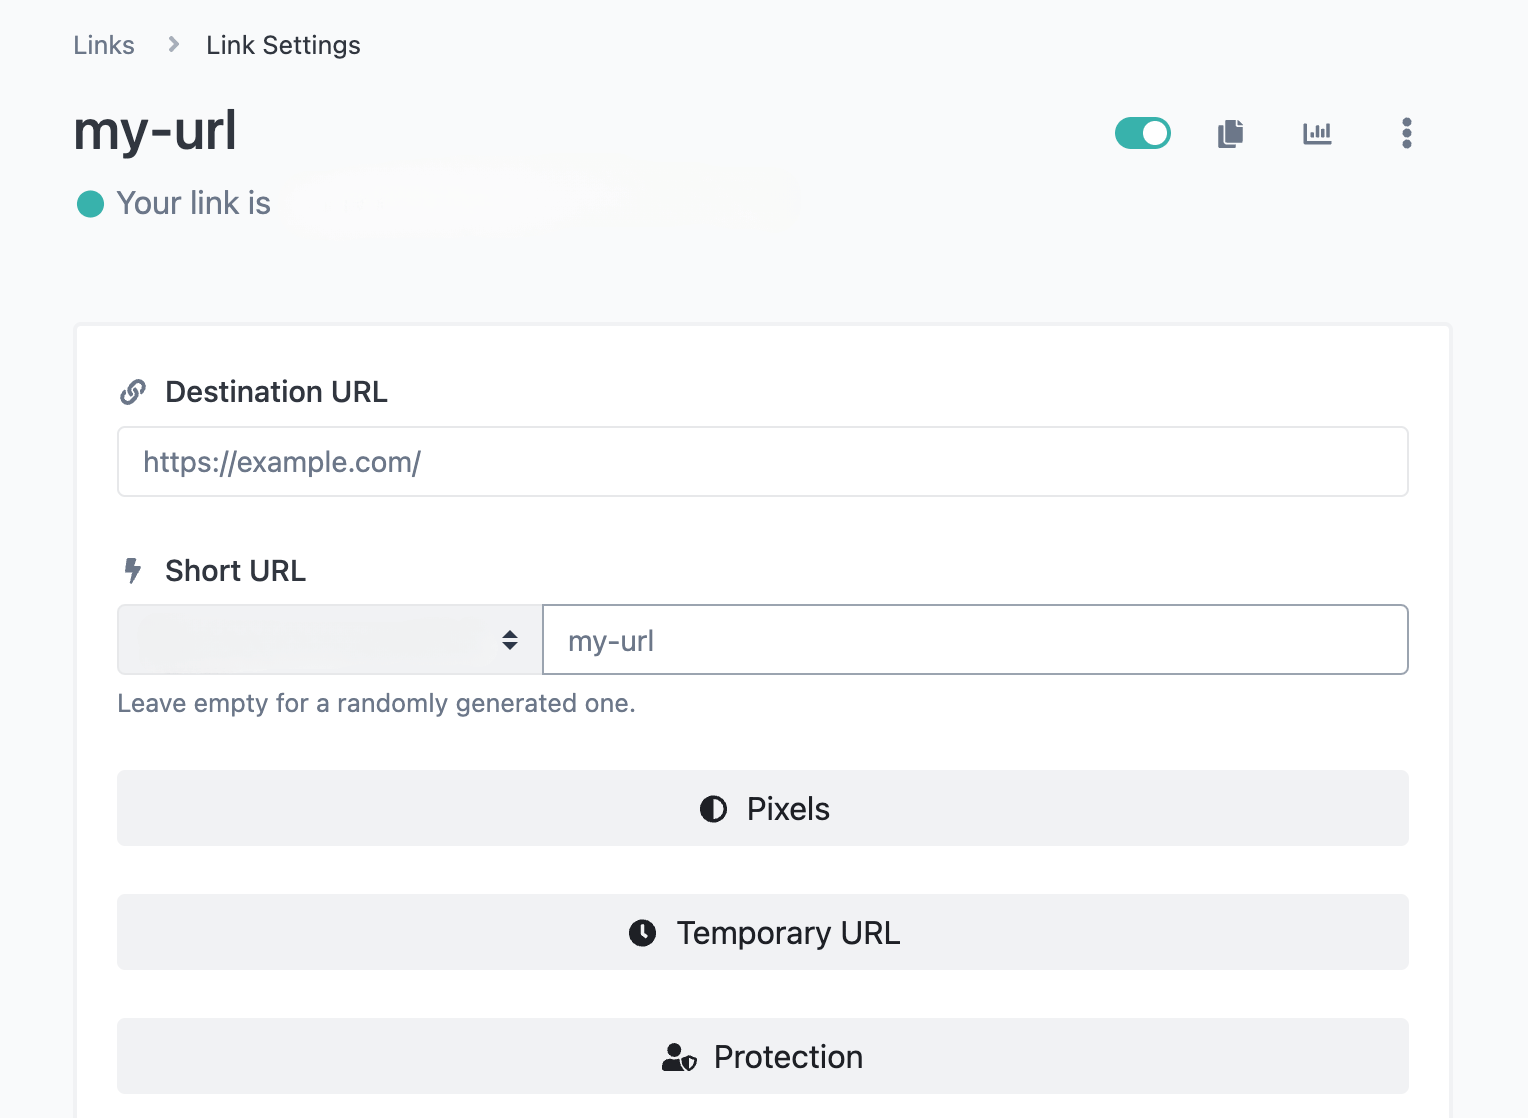Click the Destination URL label
This screenshot has width=1528, height=1118.
[276, 392]
